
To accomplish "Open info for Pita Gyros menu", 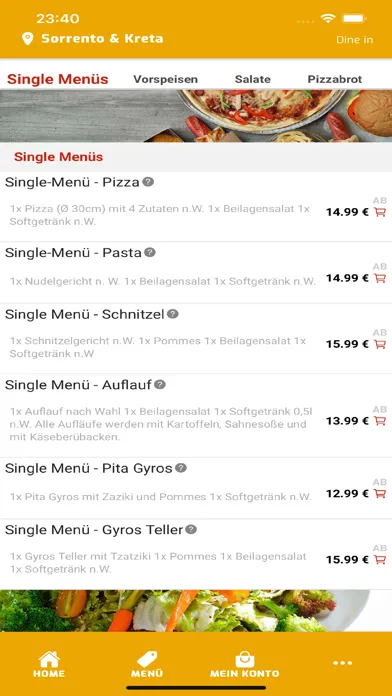I will click(181, 468).
